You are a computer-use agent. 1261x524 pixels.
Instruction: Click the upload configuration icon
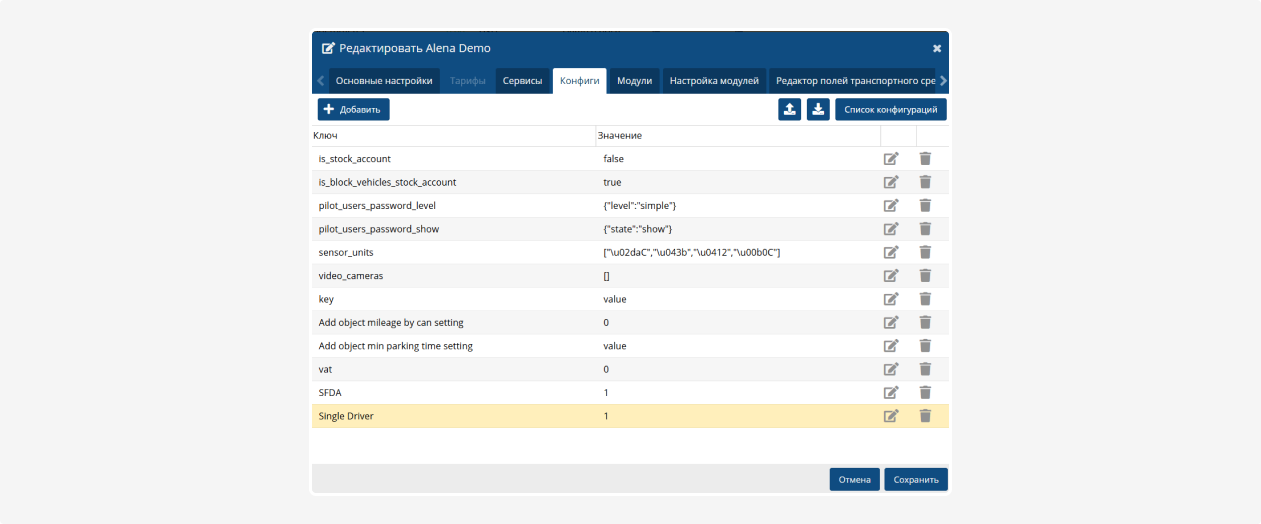(x=790, y=109)
